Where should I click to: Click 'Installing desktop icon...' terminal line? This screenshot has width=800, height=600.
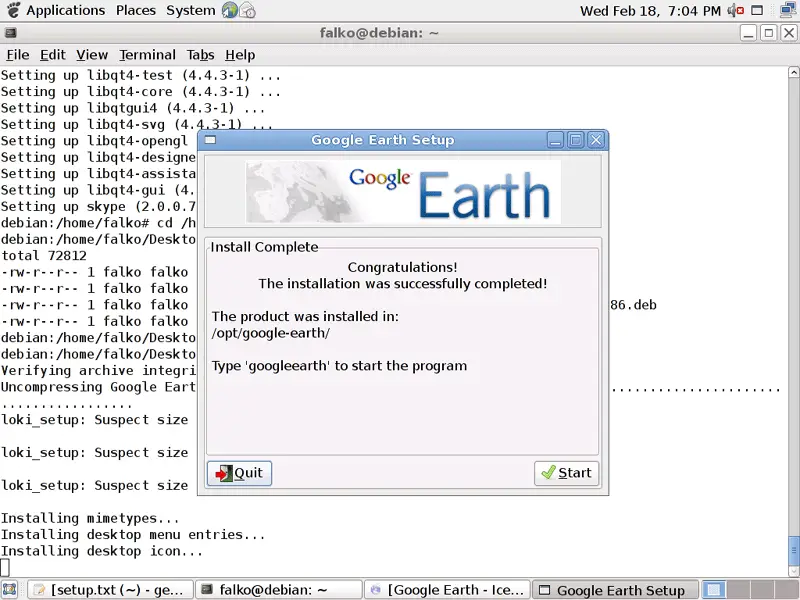[102, 551]
